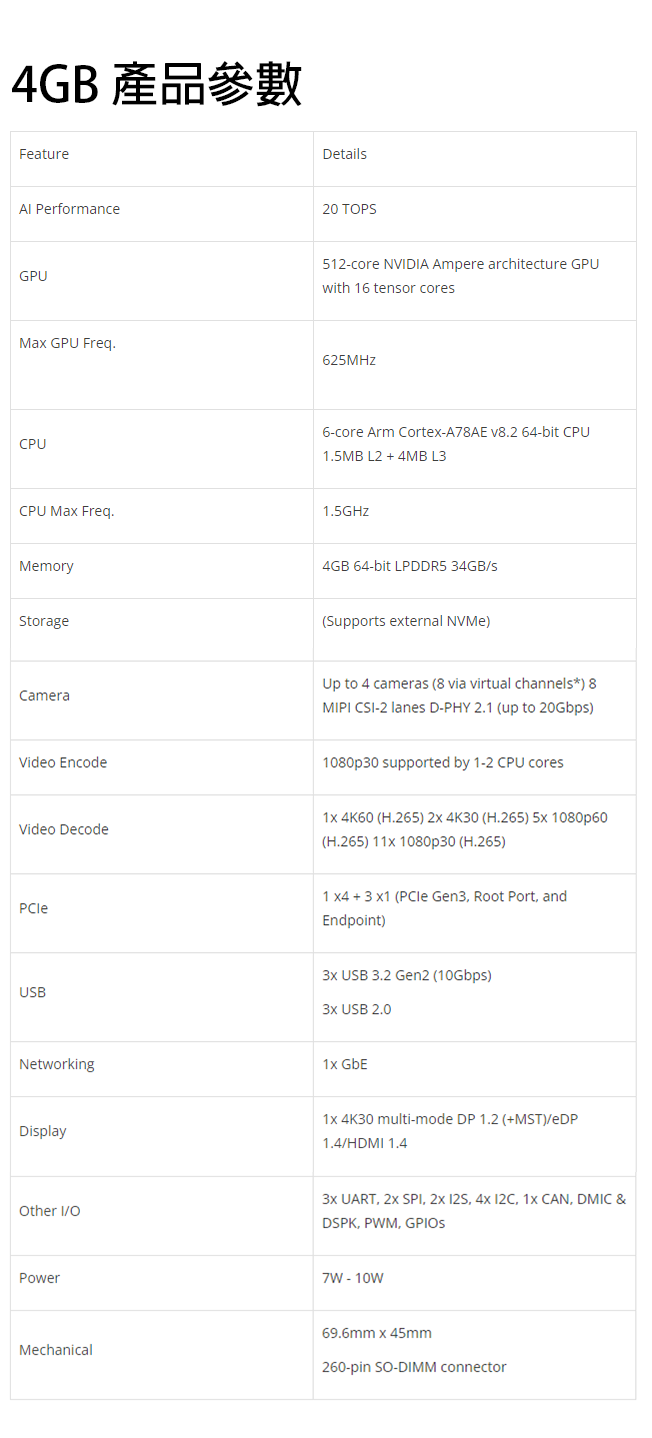Click the "20 TOPS" value cell
Screen dimensions: 652x1438
click(349, 209)
